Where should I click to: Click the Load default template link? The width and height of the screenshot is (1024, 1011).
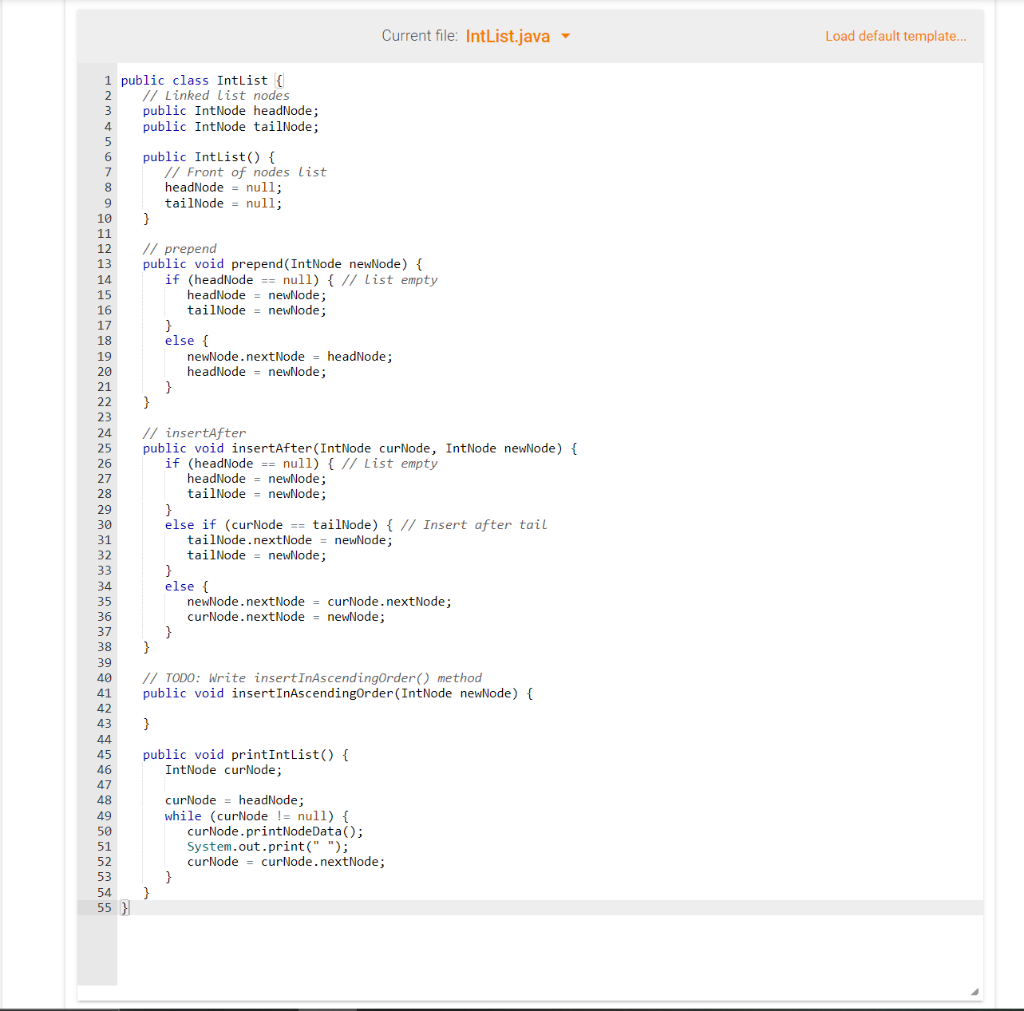tap(895, 36)
